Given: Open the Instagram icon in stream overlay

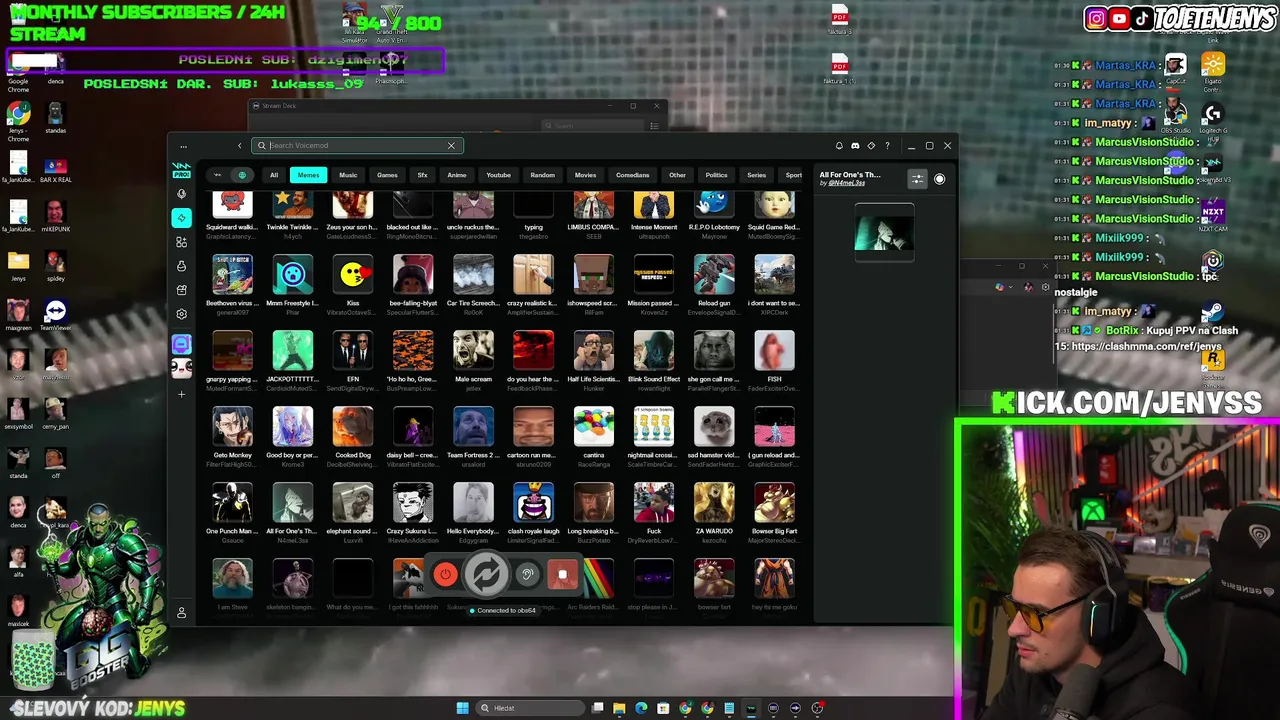Looking at the screenshot, I should click(x=1096, y=18).
